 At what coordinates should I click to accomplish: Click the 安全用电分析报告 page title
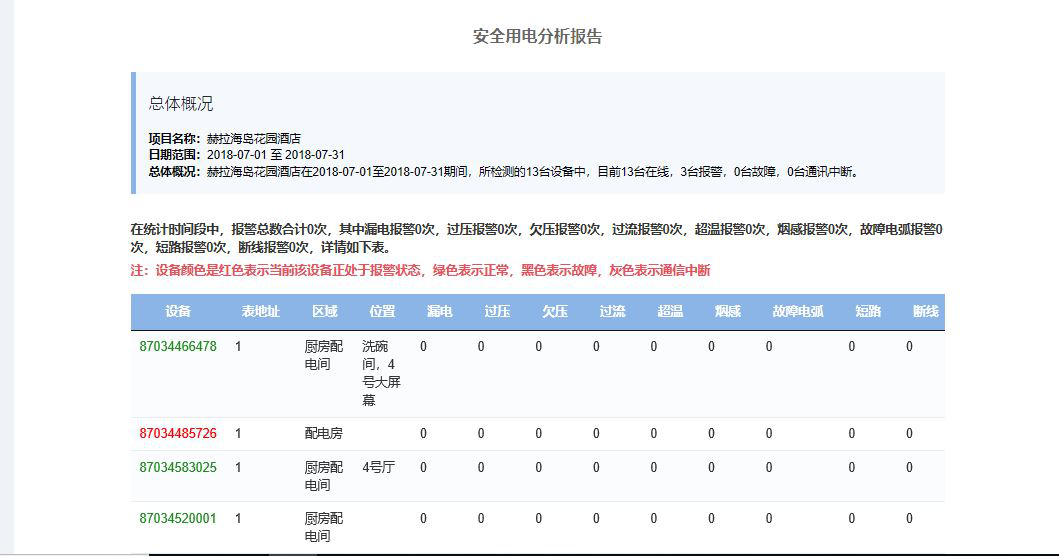click(x=537, y=37)
